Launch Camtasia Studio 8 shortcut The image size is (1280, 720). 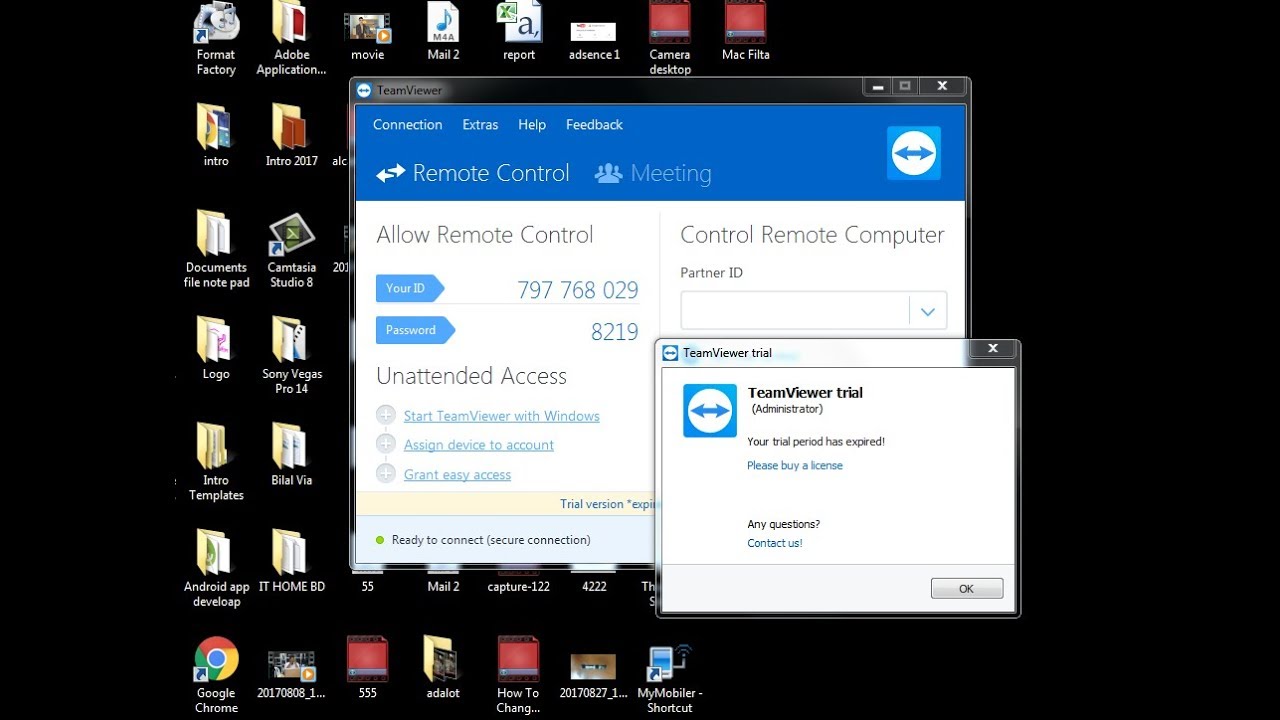pyautogui.click(x=291, y=251)
